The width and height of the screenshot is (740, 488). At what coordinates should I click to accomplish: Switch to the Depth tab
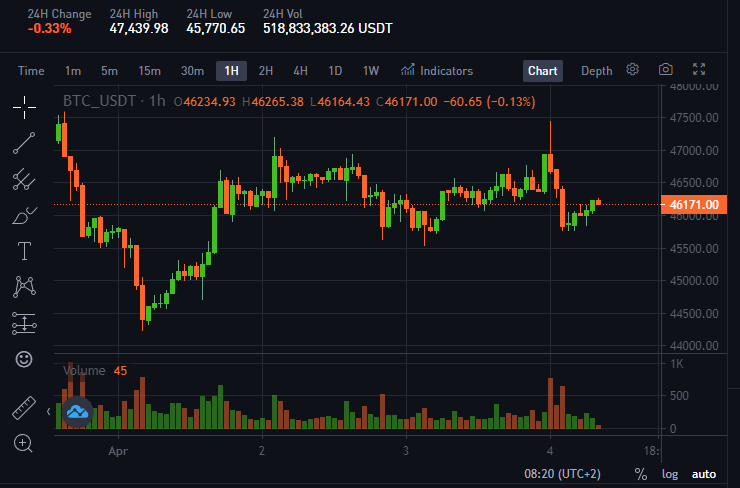pos(597,71)
